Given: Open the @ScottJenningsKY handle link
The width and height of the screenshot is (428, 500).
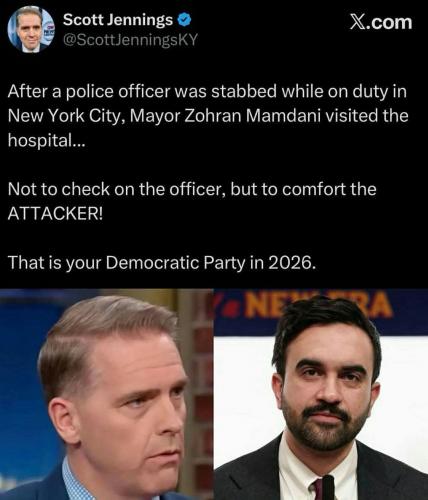Looking at the screenshot, I should 130,40.
